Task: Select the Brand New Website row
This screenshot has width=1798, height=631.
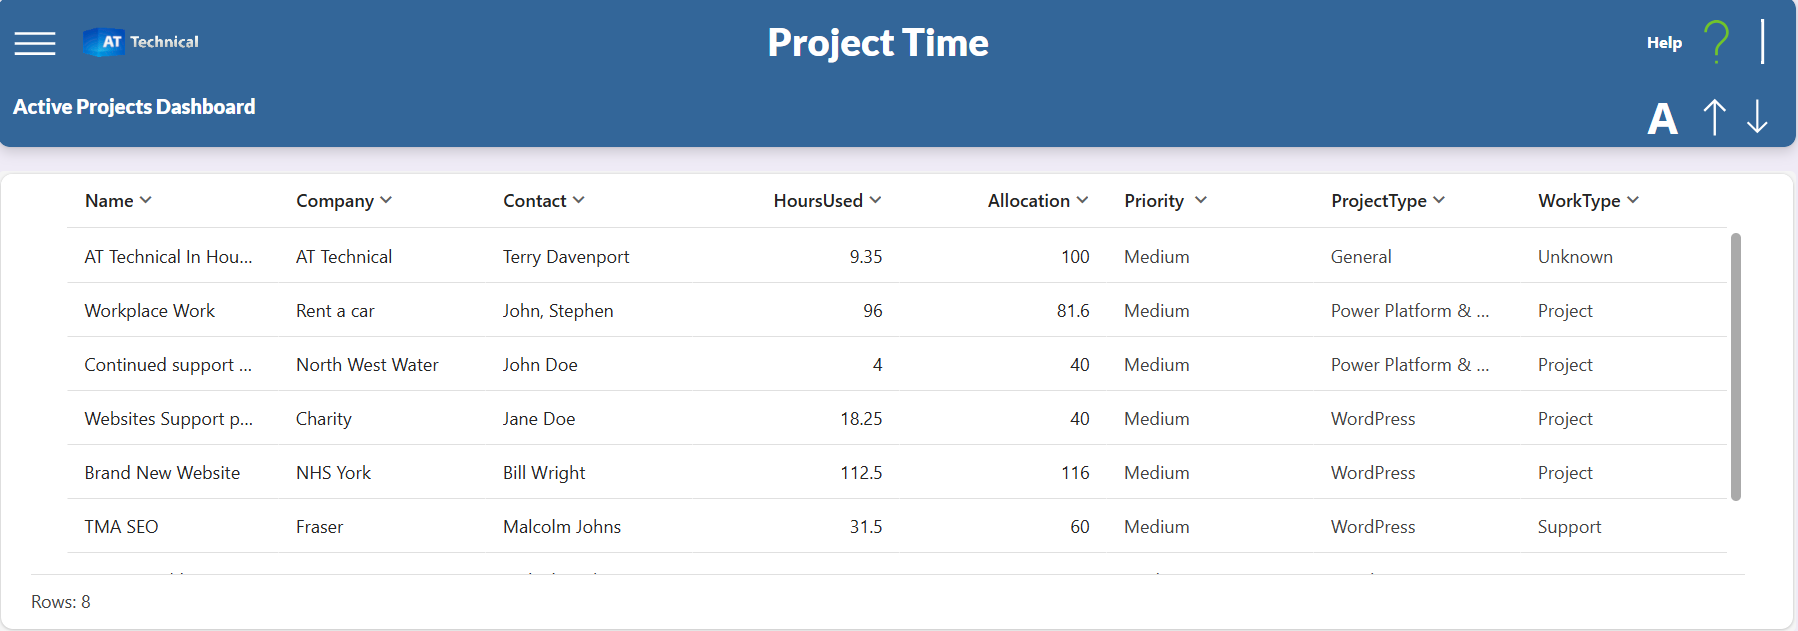Action: click(x=897, y=472)
